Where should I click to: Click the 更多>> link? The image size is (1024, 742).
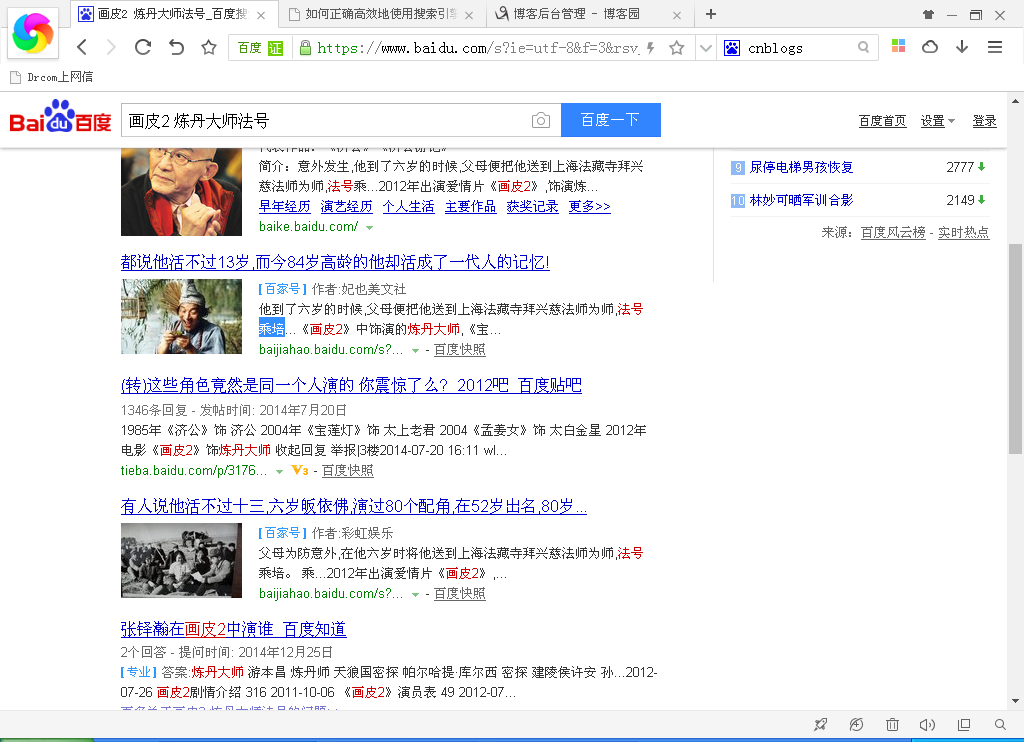tap(589, 206)
